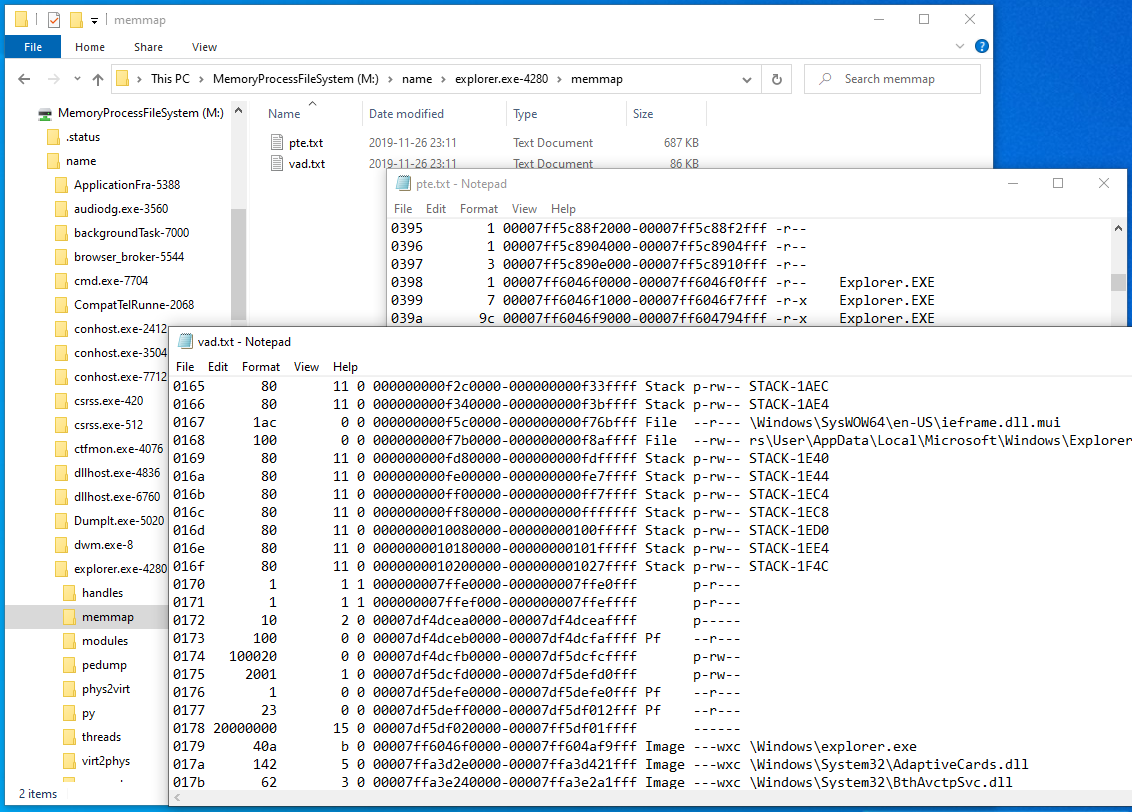
Task: Expand the address bar history dropdown
Action: 746,79
